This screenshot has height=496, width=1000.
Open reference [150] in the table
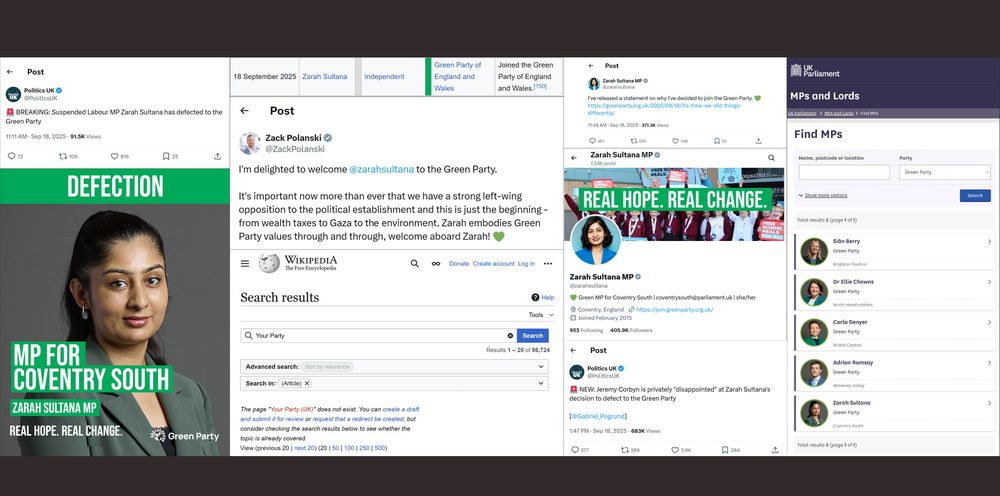point(540,85)
